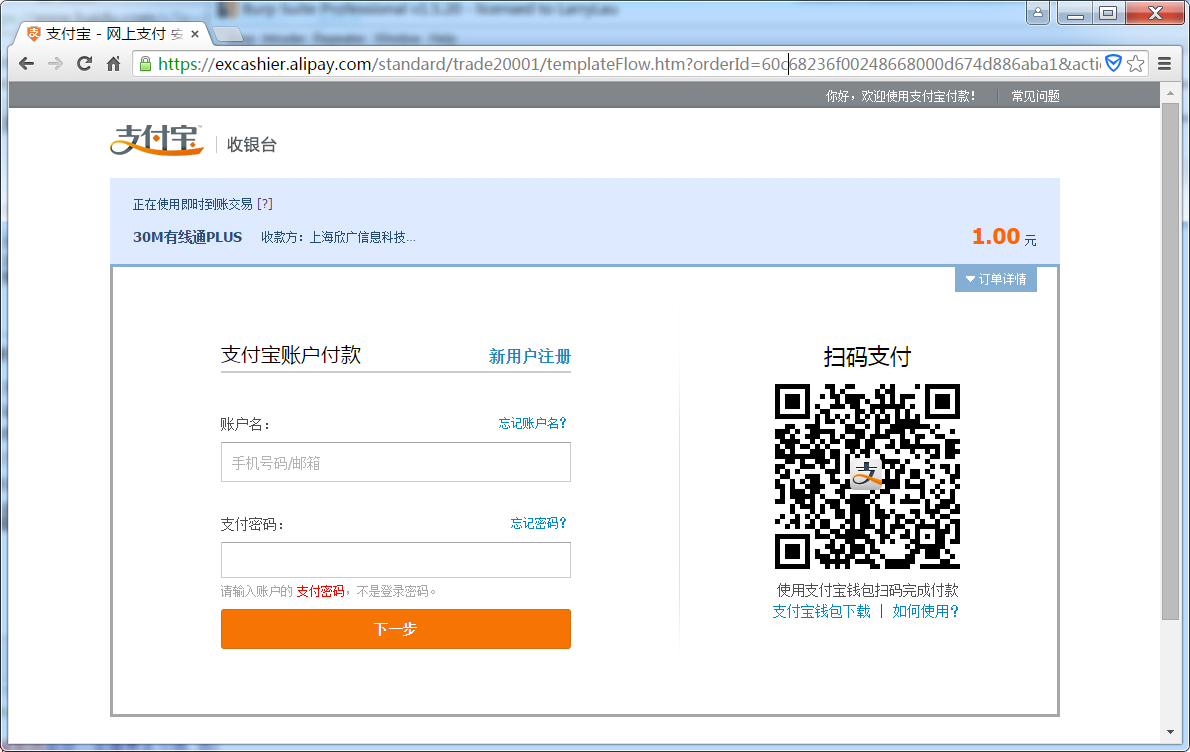Click the scrollbar down arrow
The width and height of the screenshot is (1190, 752).
1170,732
